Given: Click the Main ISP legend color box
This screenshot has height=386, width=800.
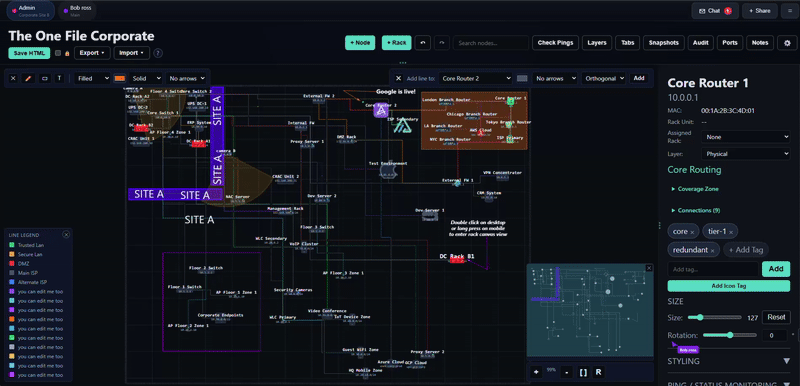Looking at the screenshot, I should click(x=11, y=273).
